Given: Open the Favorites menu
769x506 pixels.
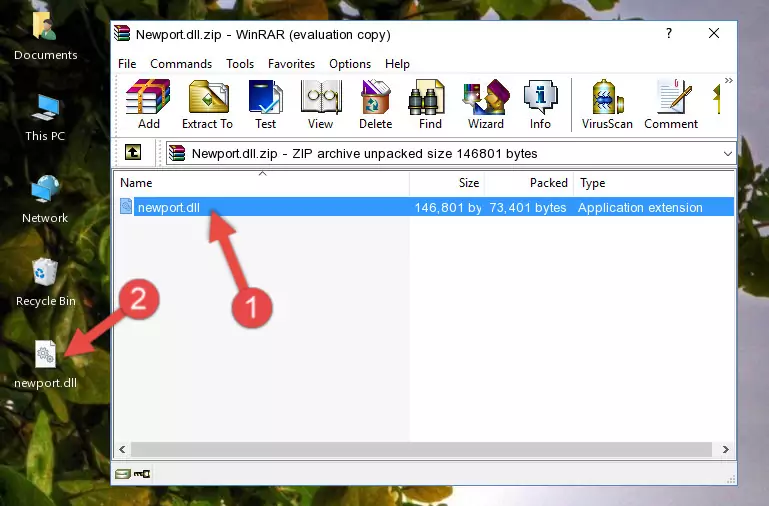Looking at the screenshot, I should pos(291,64).
